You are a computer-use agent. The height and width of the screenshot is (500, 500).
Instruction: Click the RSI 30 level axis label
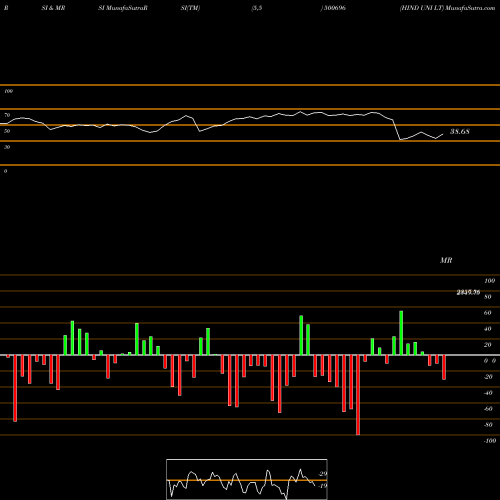pyautogui.click(x=7, y=147)
